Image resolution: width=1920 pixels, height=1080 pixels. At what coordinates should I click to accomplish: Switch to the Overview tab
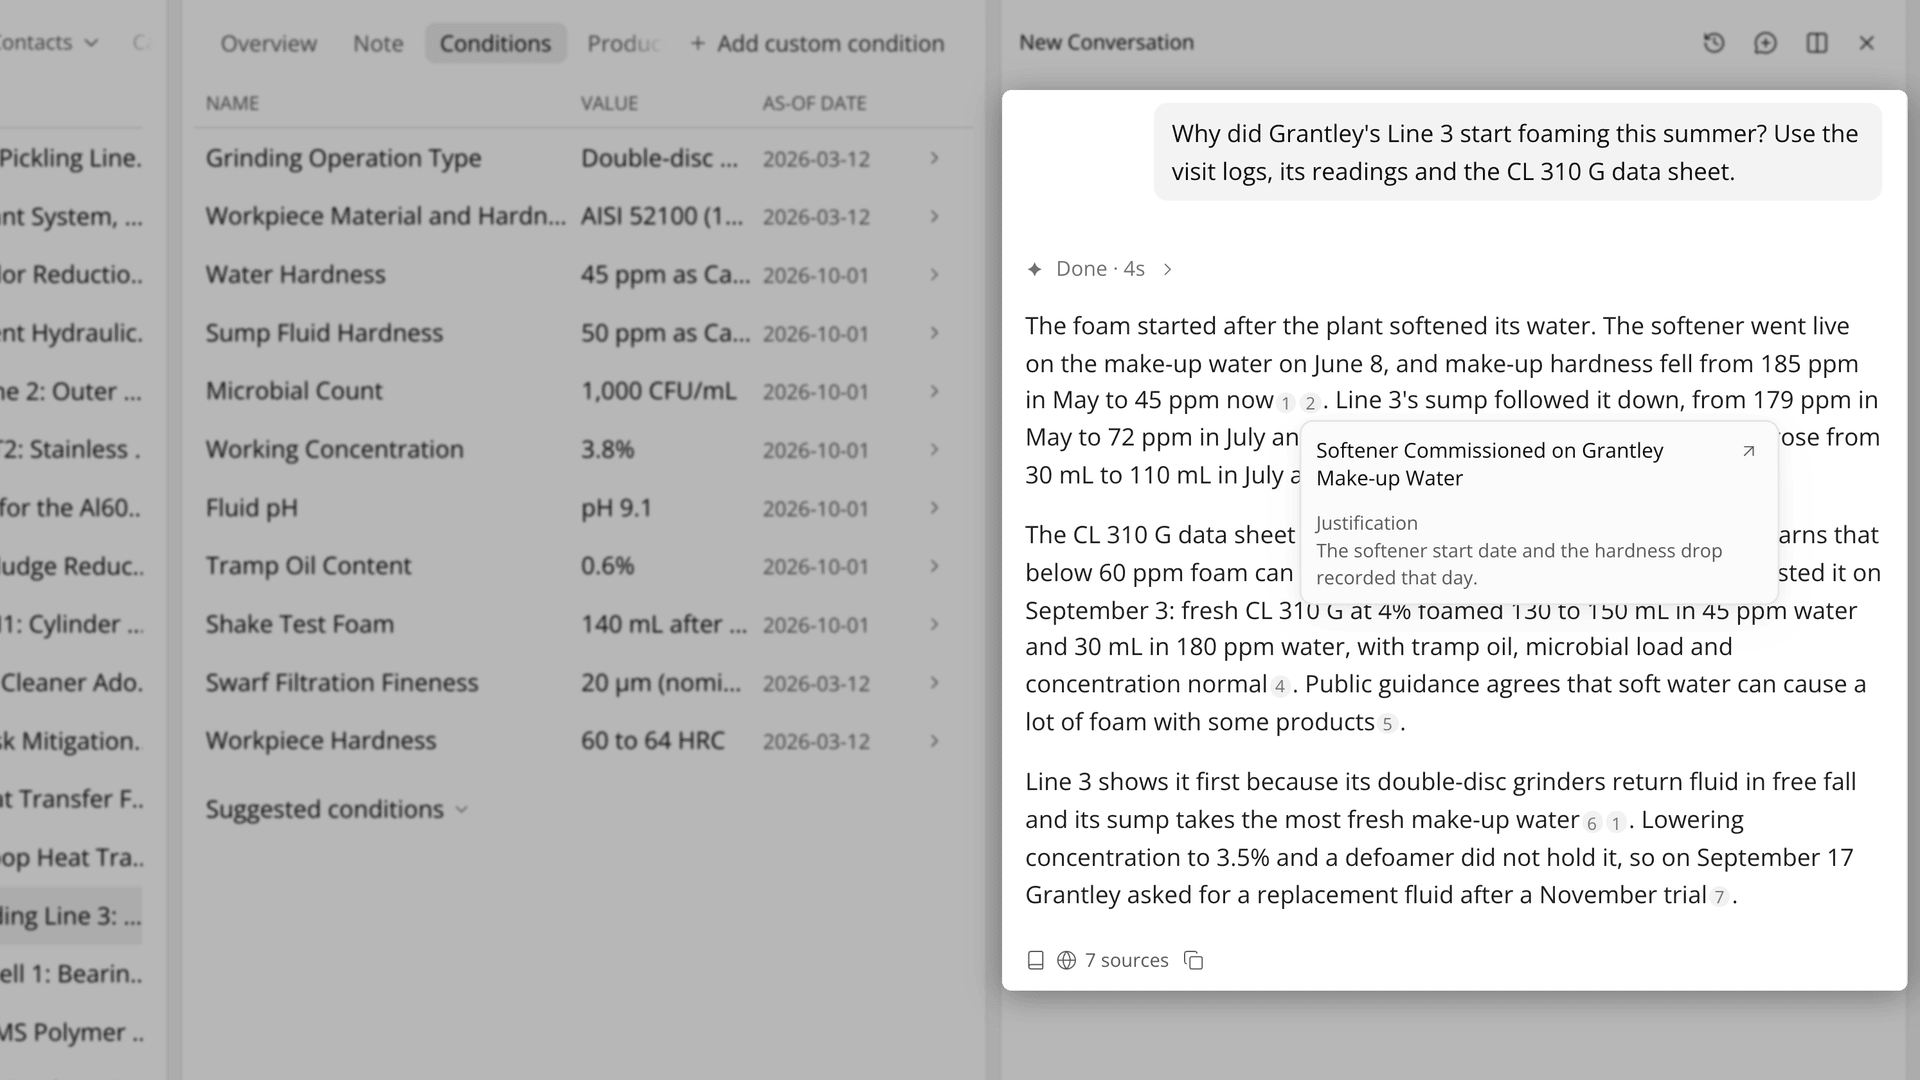(x=268, y=43)
